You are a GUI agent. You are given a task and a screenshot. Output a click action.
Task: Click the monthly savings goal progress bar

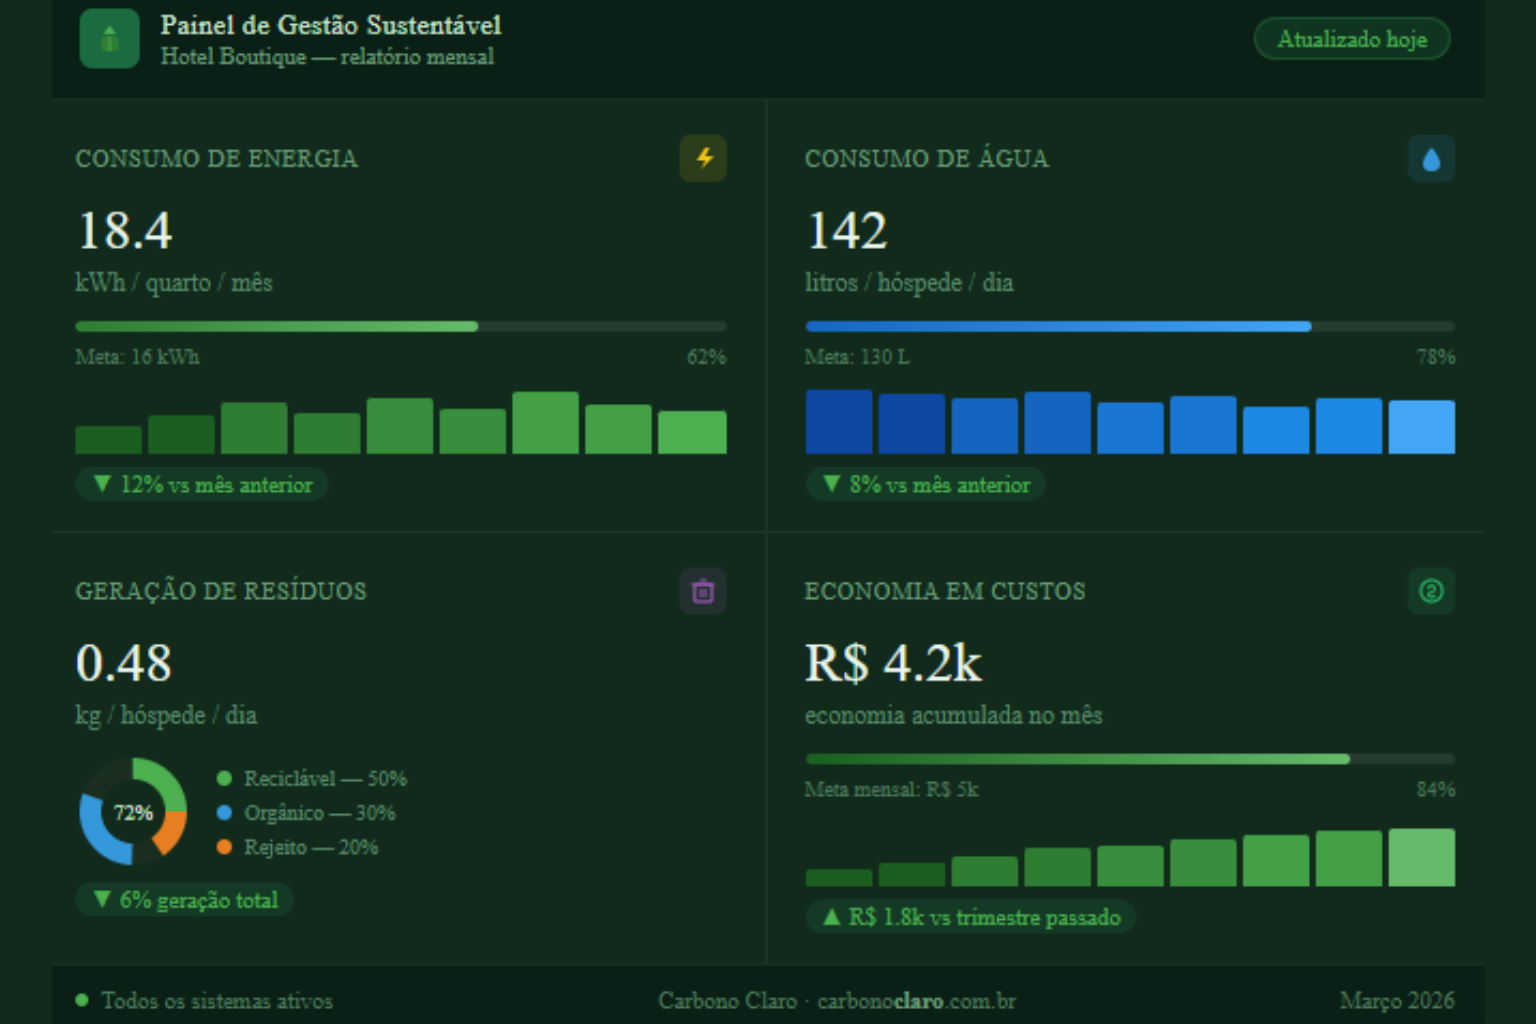coord(1130,759)
